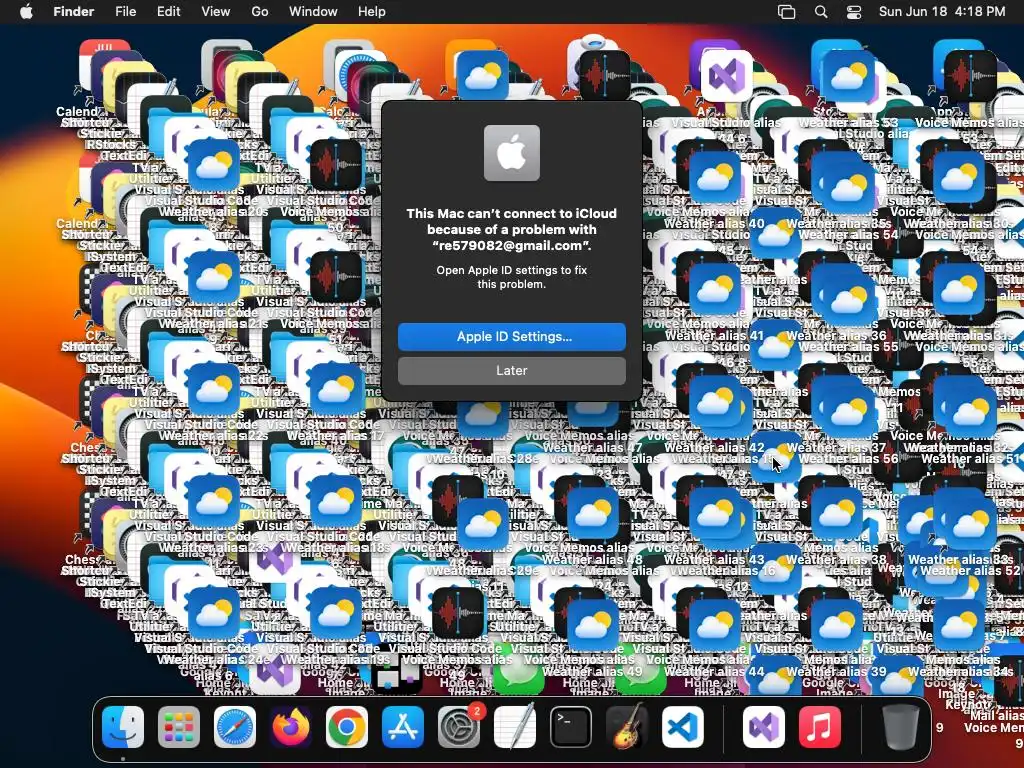Open System Settings with badge 2
The width and height of the screenshot is (1024, 768).
point(459,727)
